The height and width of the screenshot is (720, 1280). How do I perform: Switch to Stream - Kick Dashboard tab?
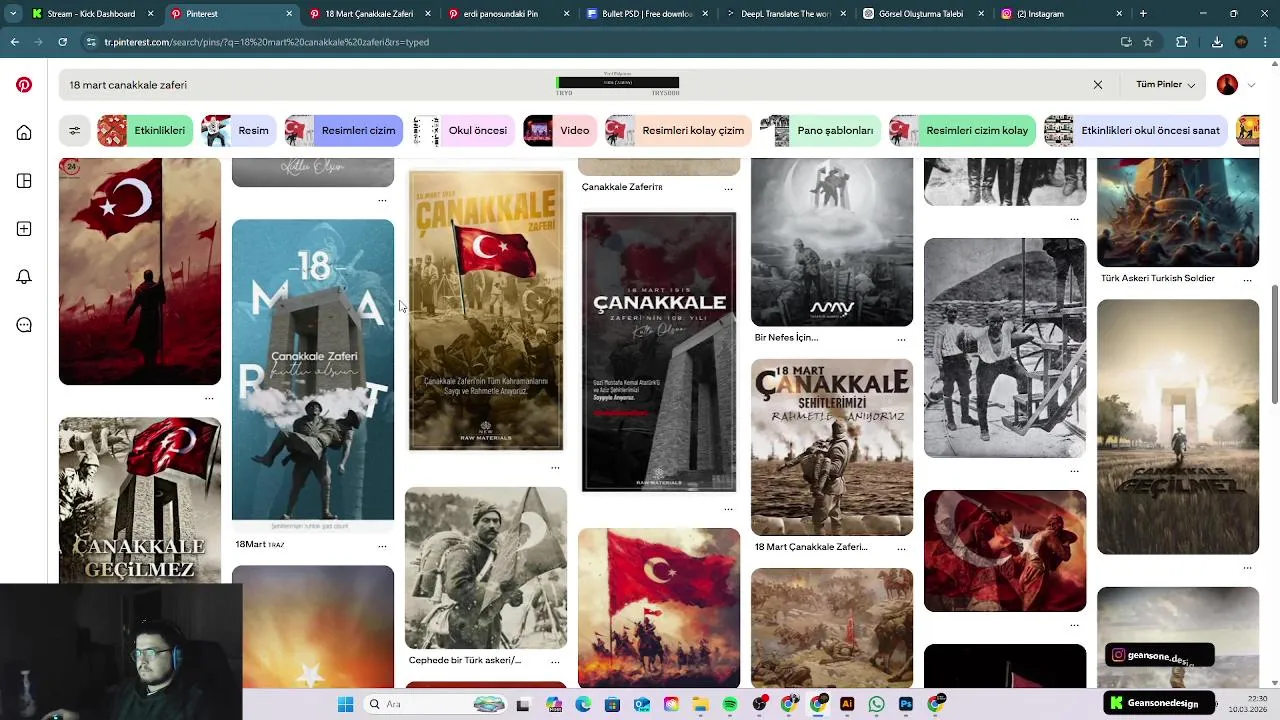coord(91,14)
